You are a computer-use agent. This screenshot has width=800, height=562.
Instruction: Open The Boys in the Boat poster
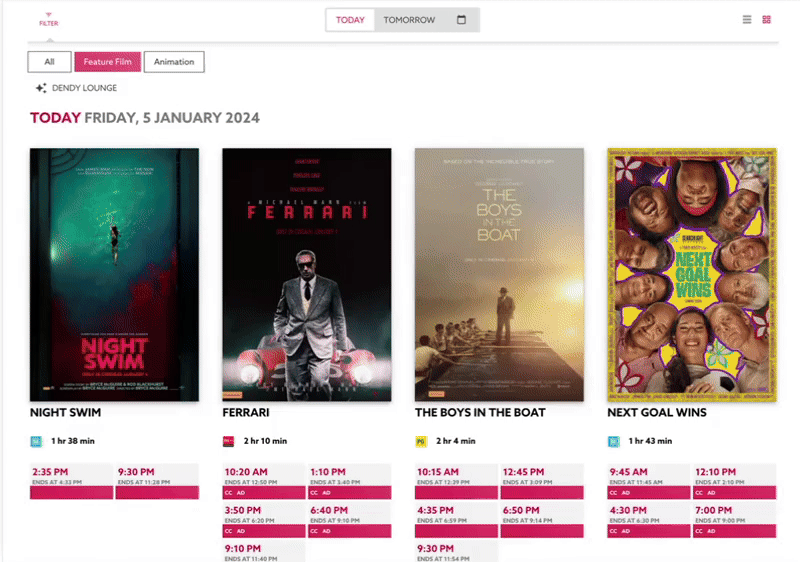click(x=499, y=275)
